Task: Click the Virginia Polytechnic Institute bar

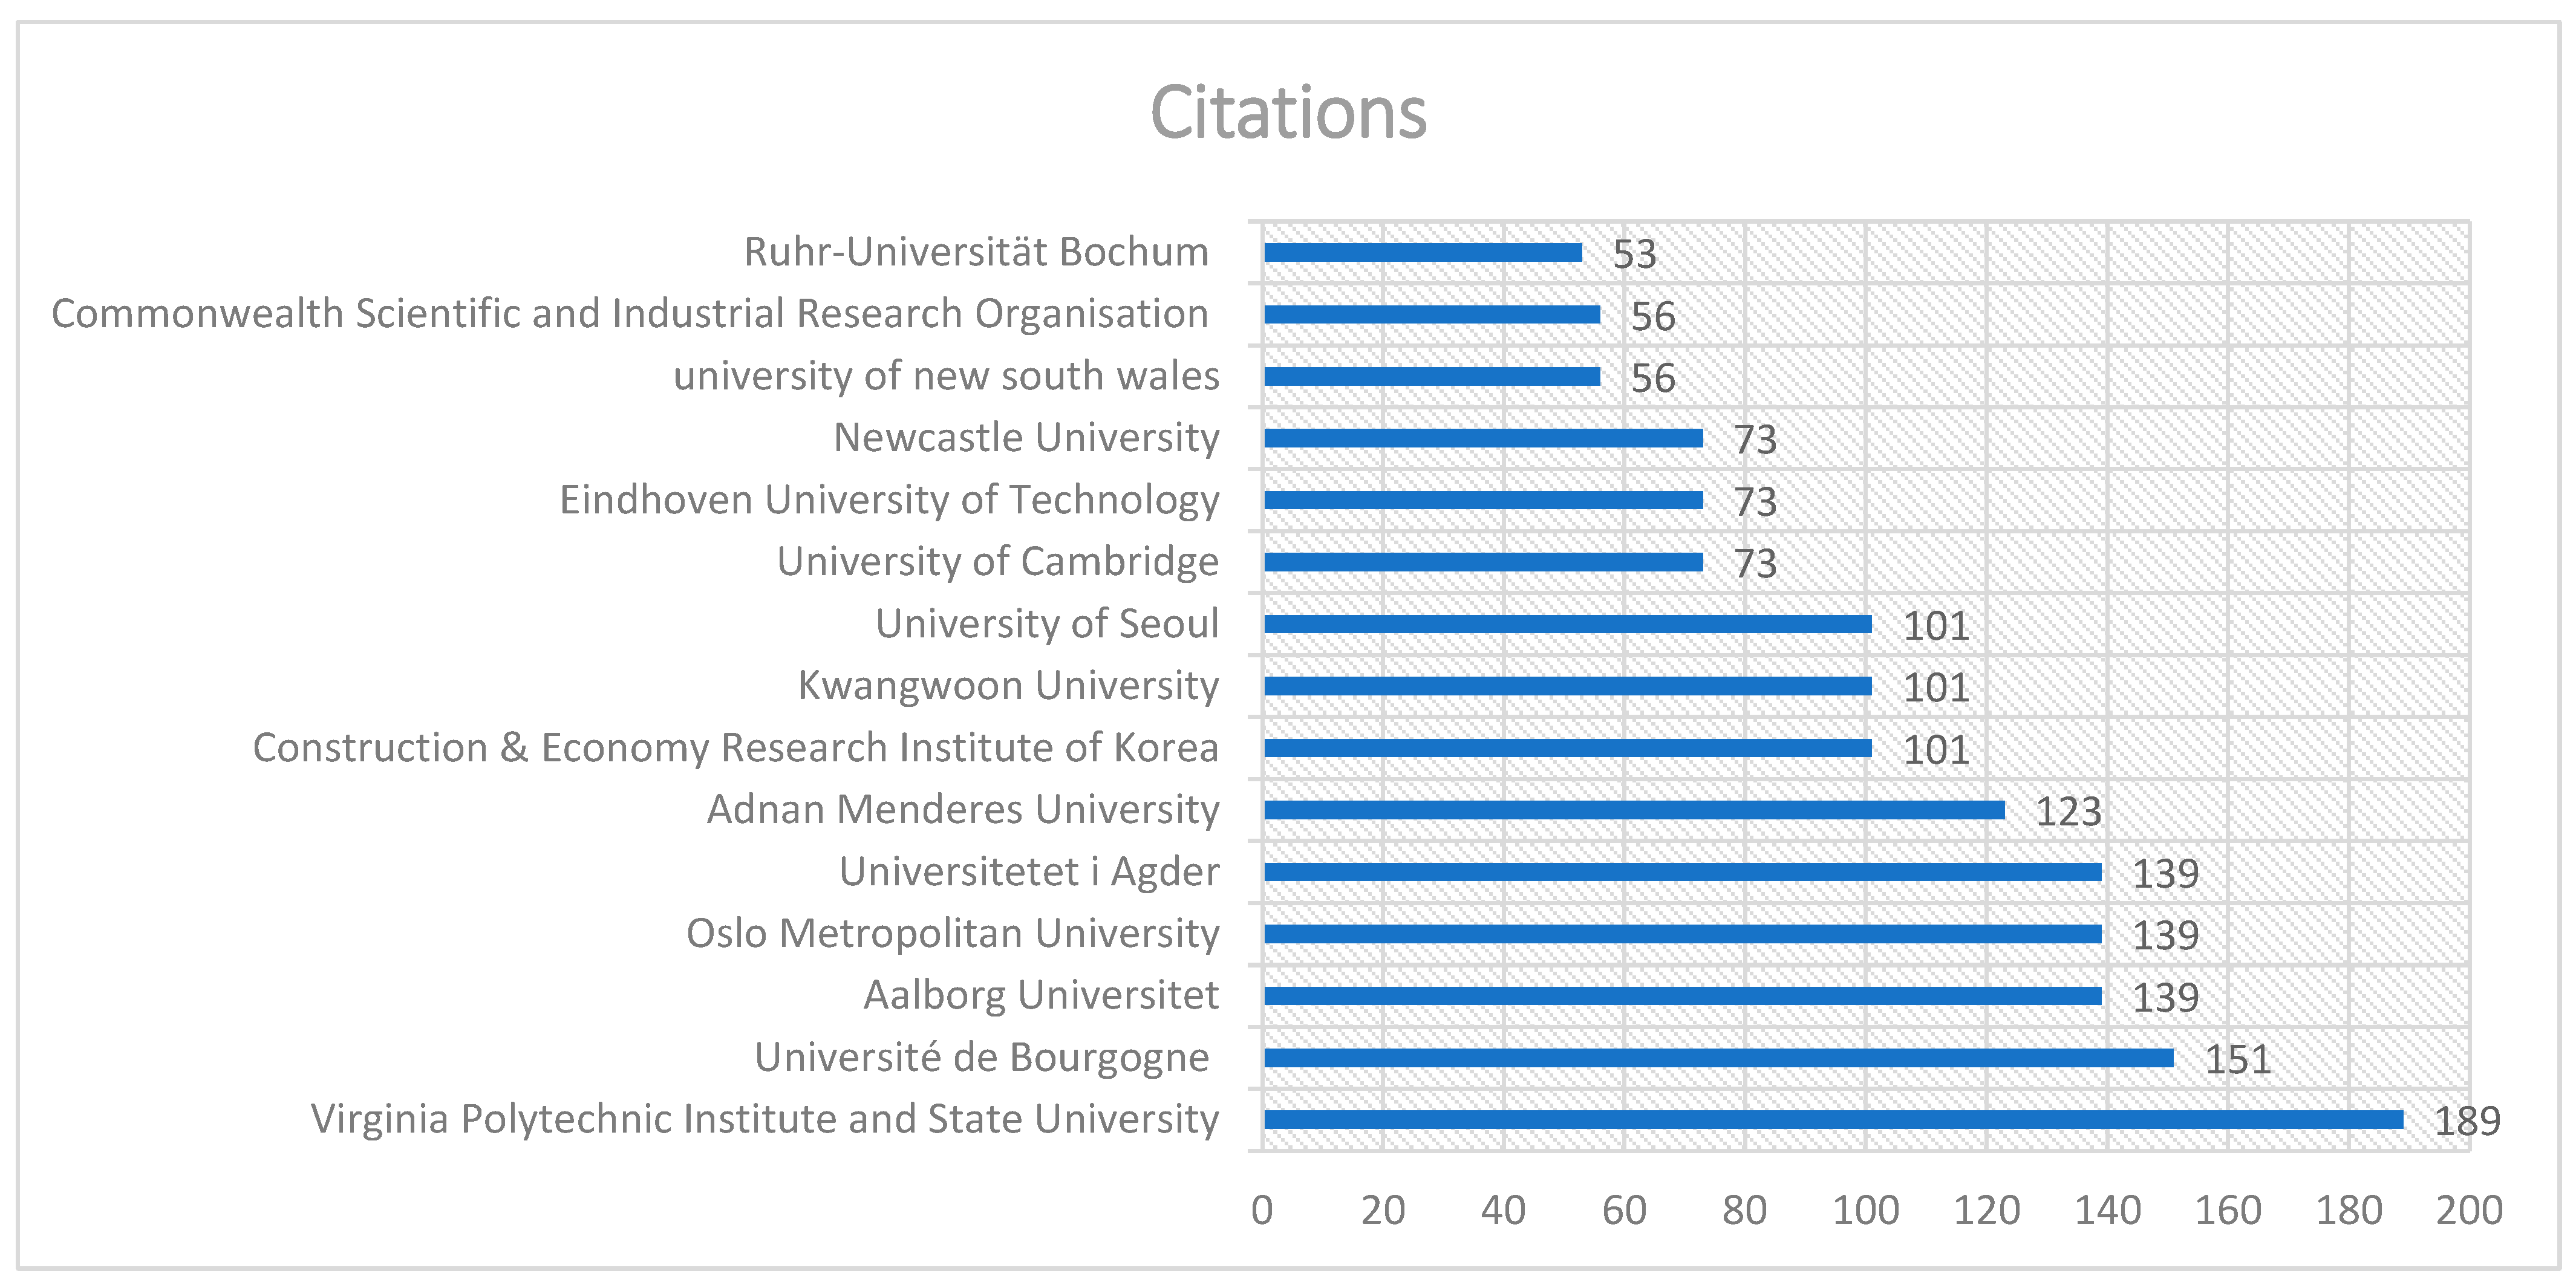Action: [1832, 1119]
